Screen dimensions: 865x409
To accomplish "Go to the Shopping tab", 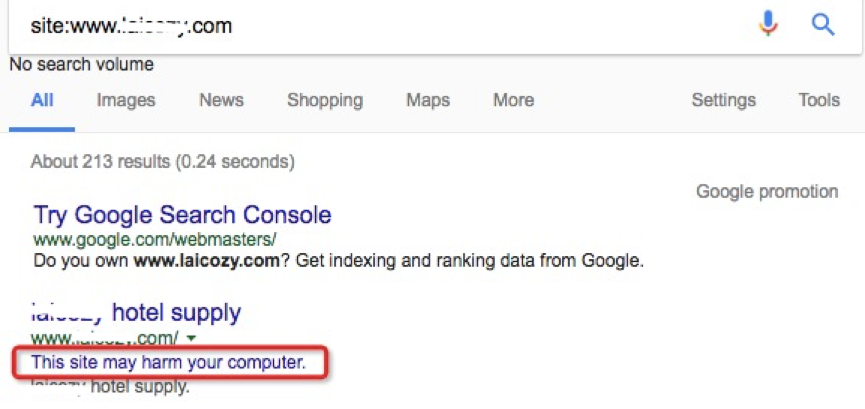I will (x=324, y=100).
